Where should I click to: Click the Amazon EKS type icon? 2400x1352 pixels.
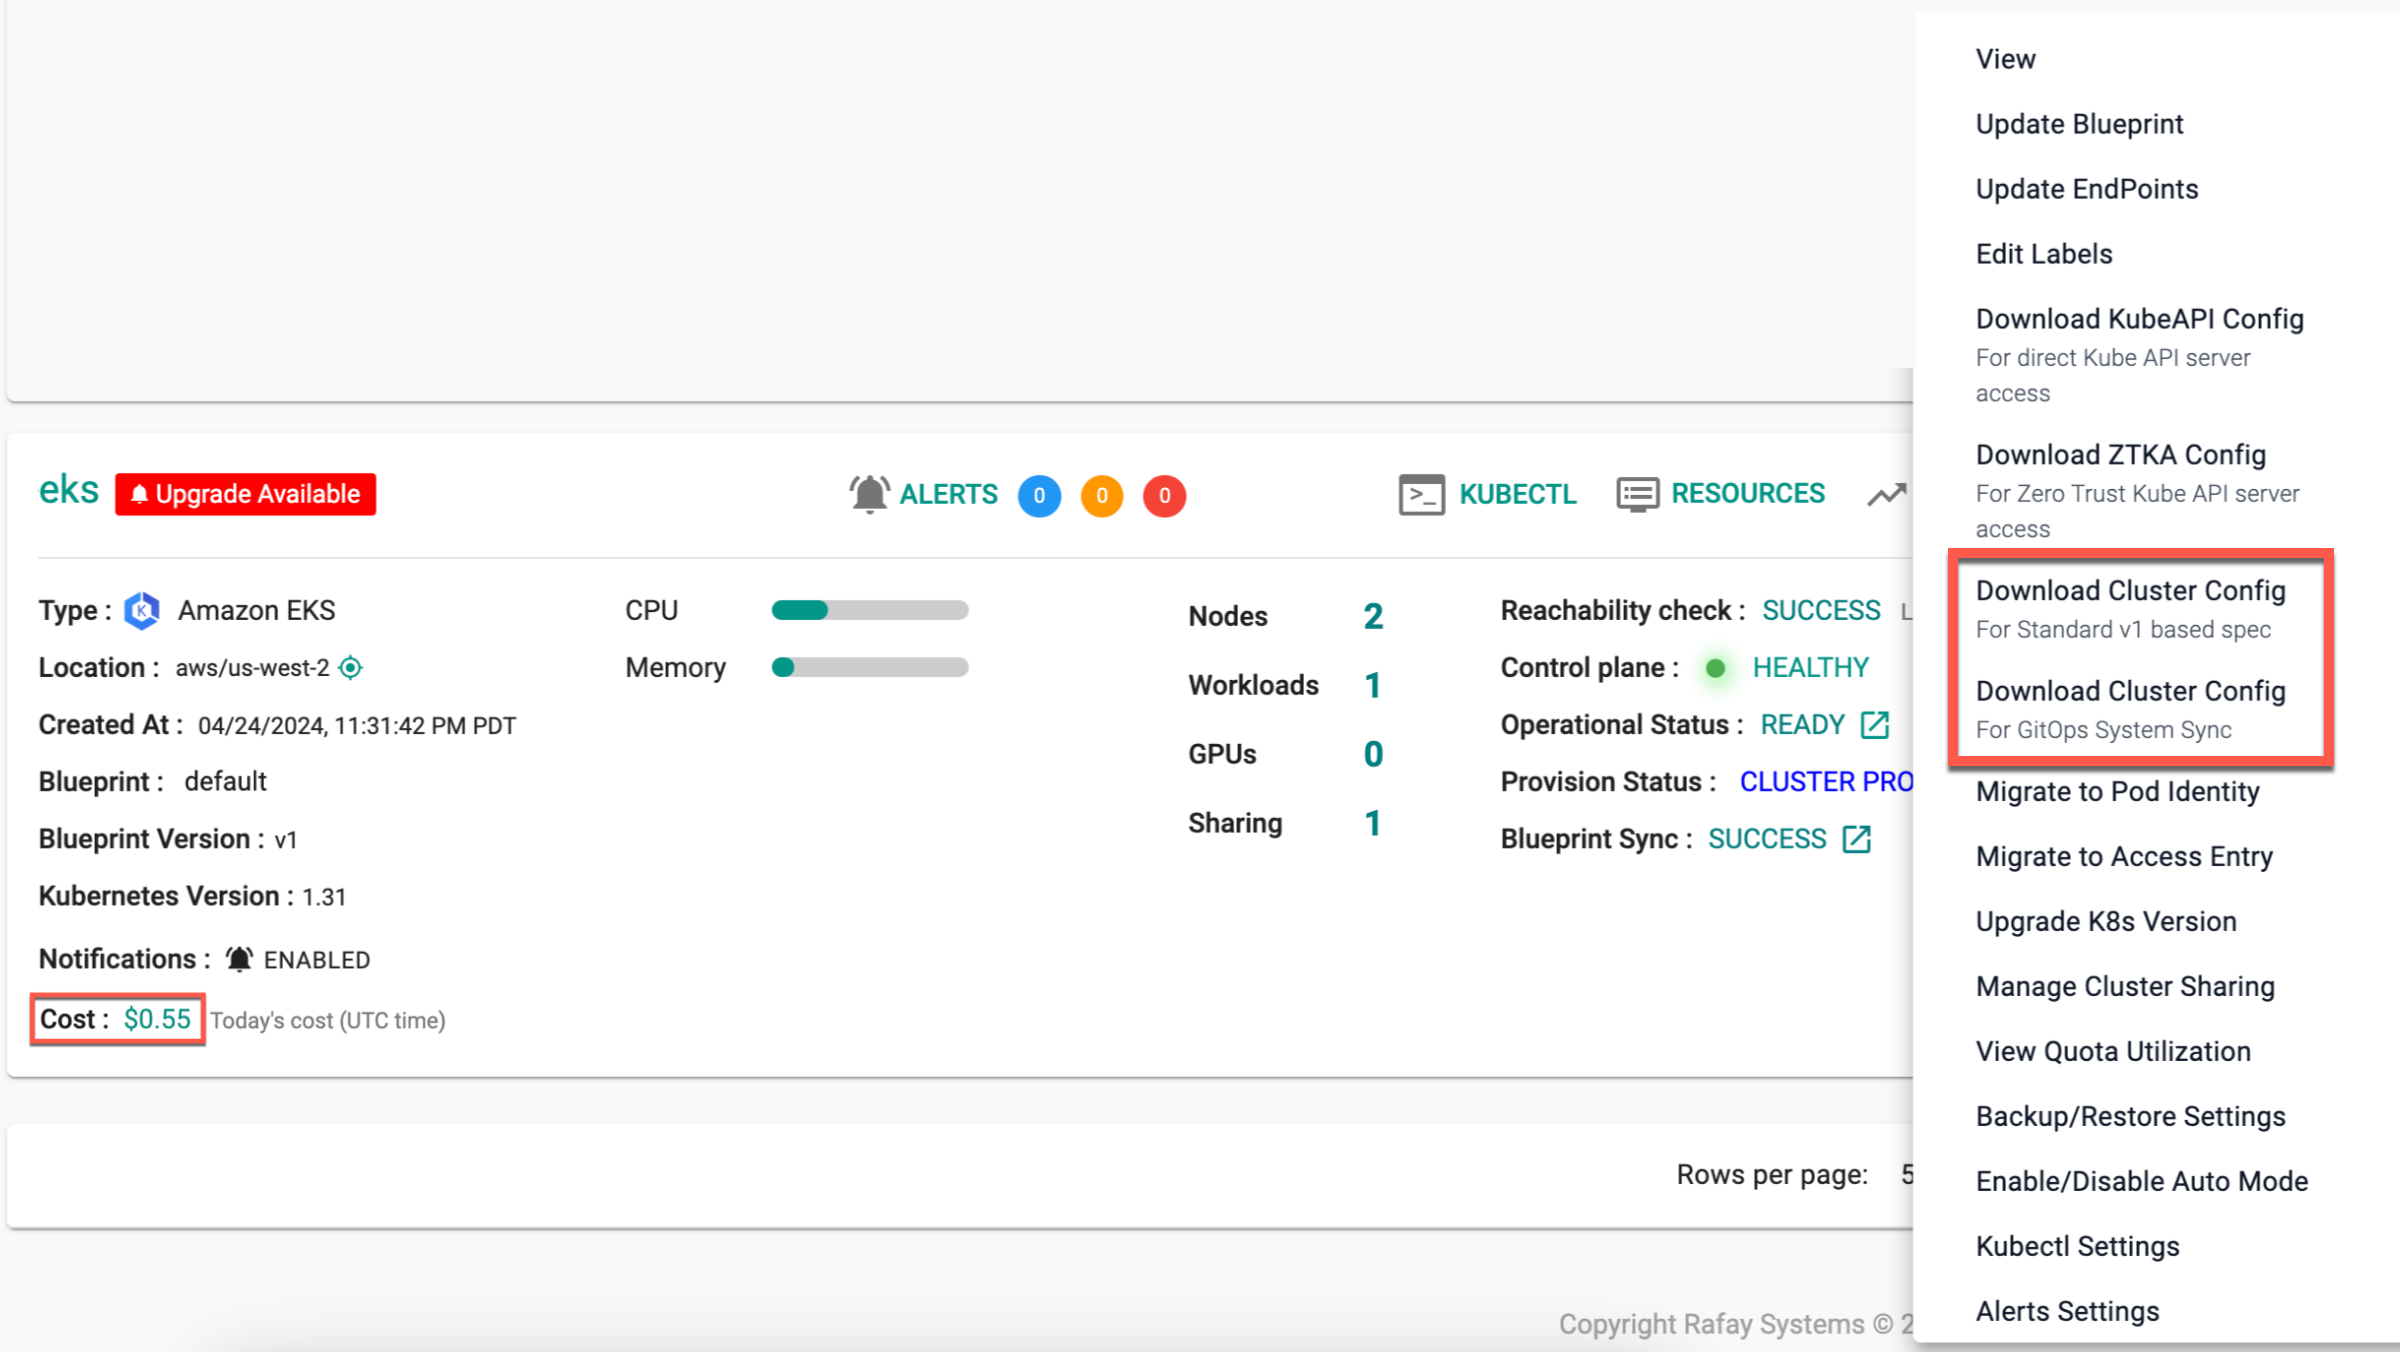pos(142,611)
